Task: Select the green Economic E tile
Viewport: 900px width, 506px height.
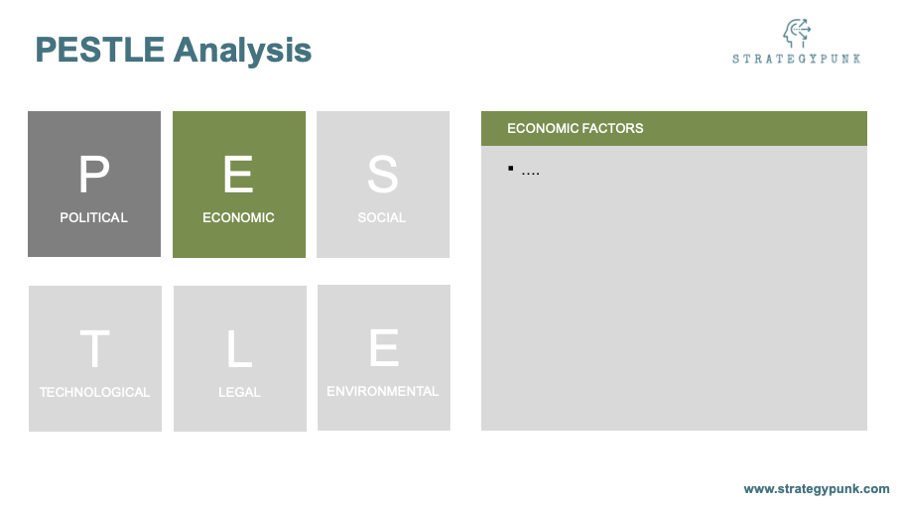Action: point(239,184)
